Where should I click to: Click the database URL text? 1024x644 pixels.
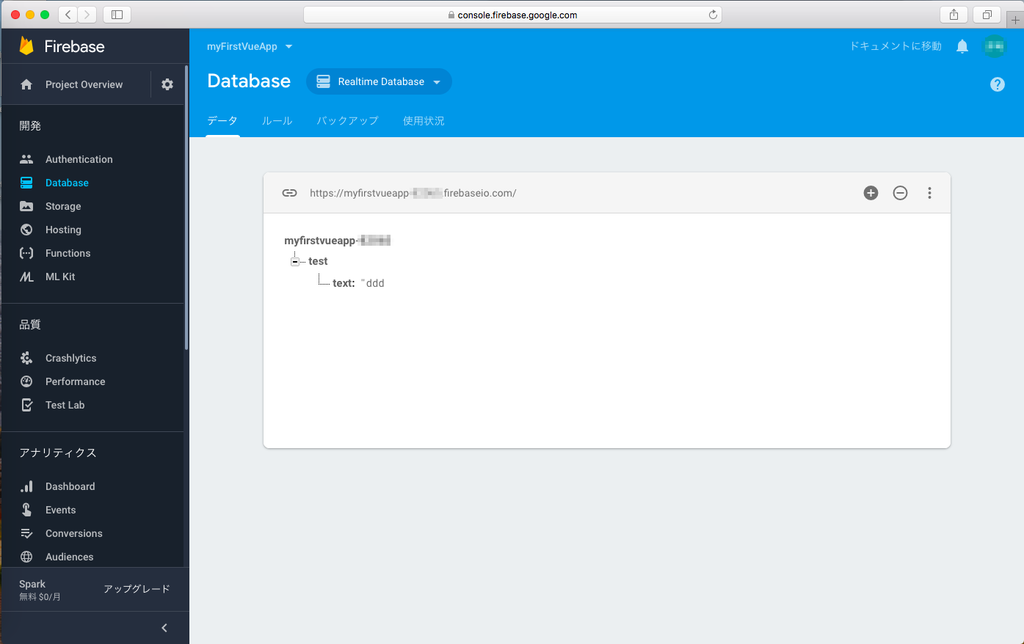413,193
